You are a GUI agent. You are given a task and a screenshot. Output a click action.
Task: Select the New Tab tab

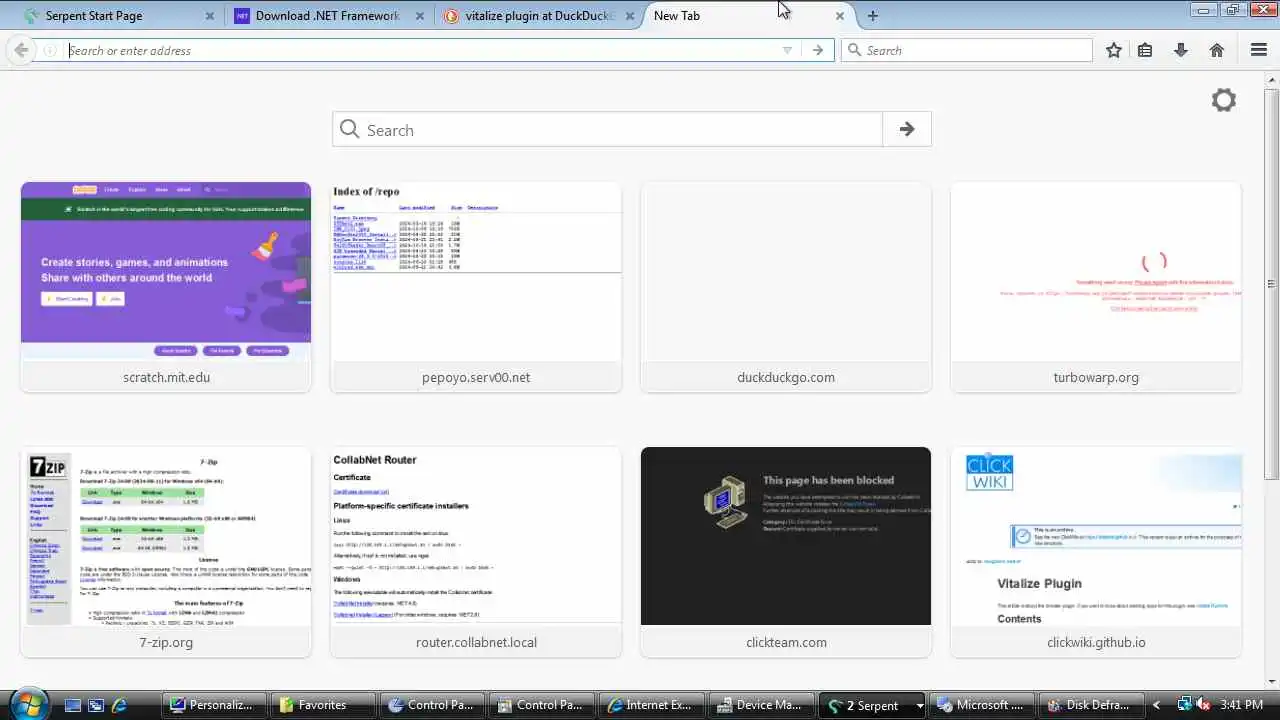click(747, 16)
